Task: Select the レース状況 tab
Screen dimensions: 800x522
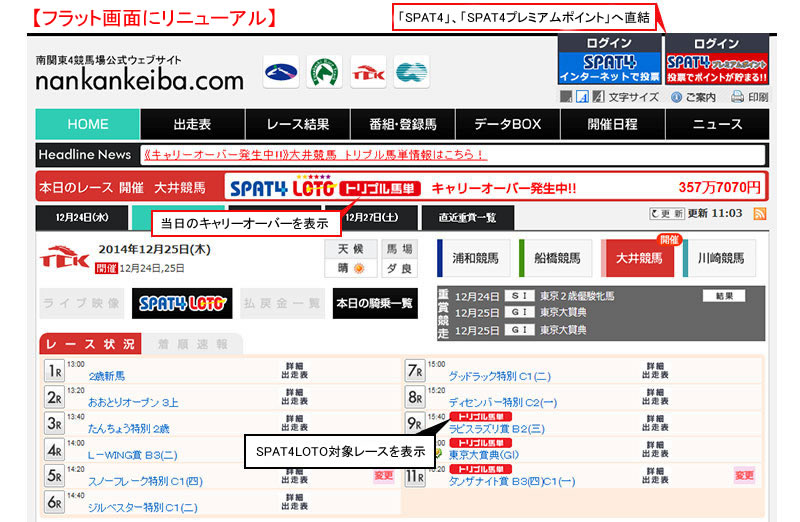Action: pyautogui.click(x=90, y=344)
